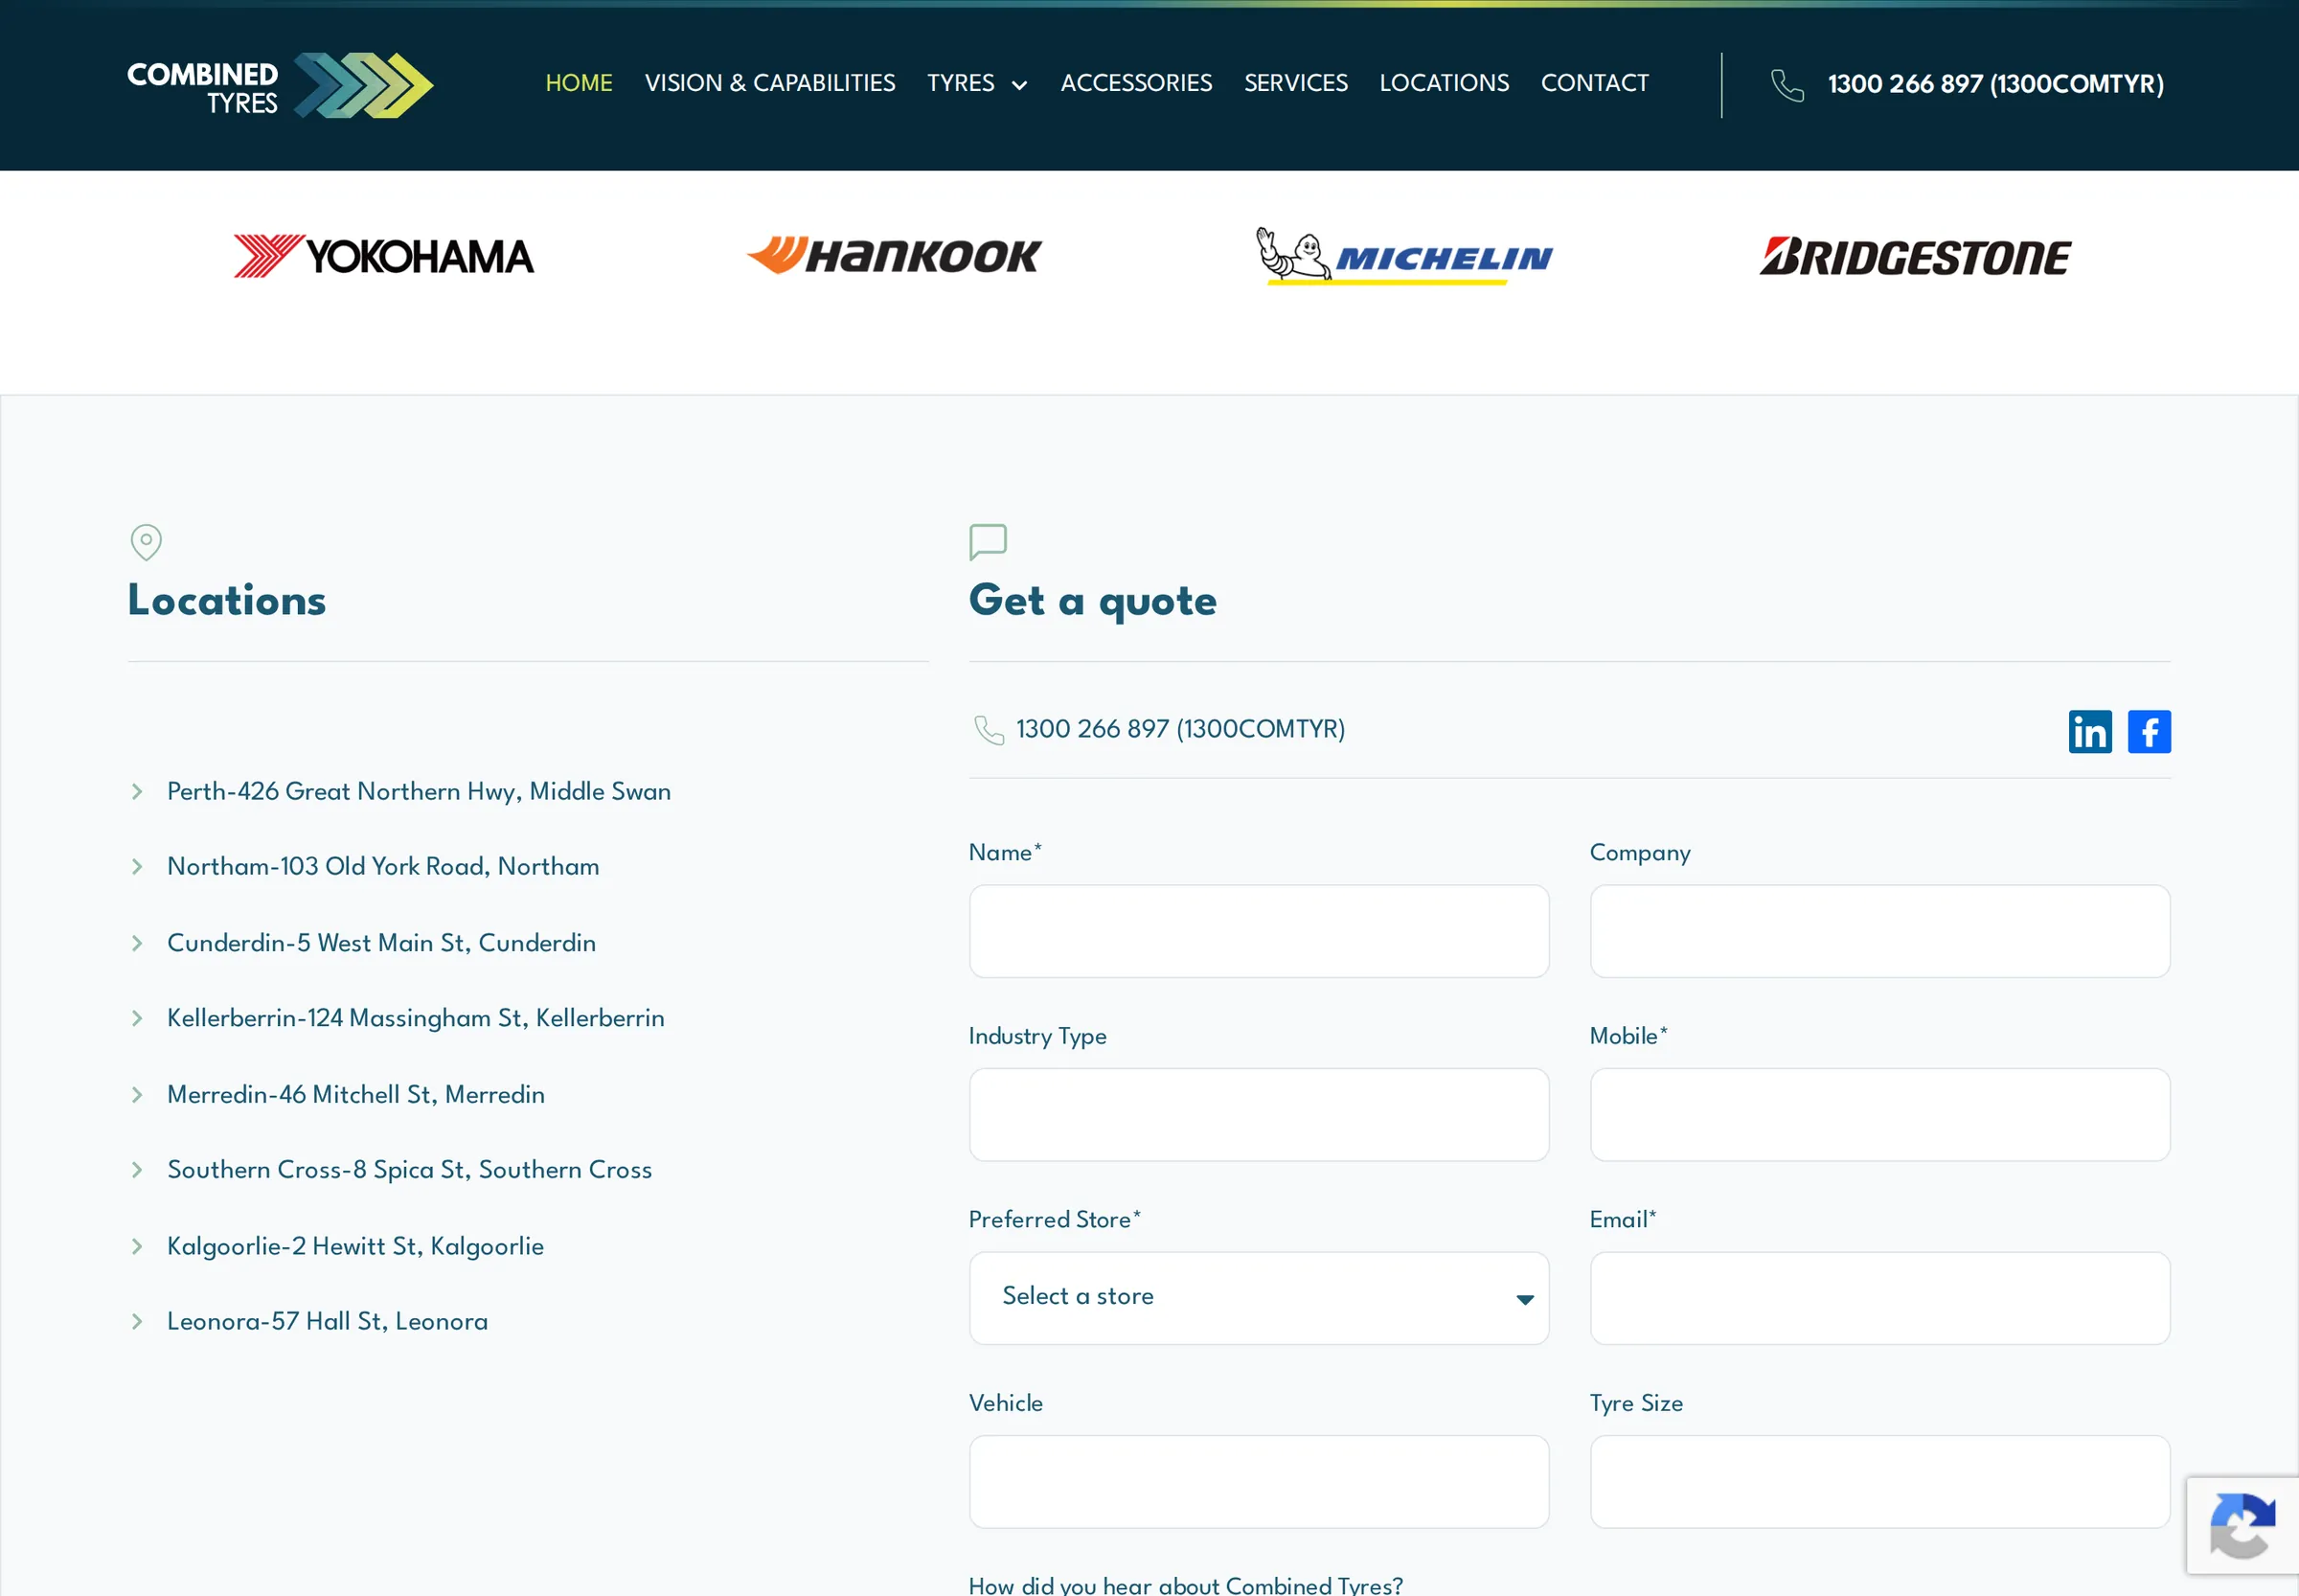
Task: Click the Hankook brand logo
Action: point(894,255)
